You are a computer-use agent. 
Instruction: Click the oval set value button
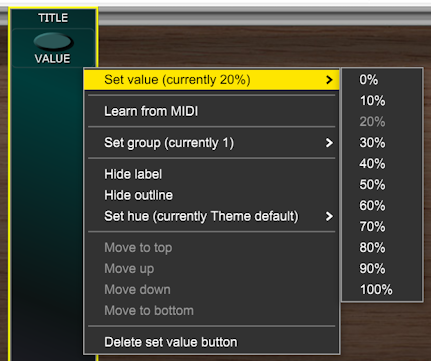coord(53,42)
